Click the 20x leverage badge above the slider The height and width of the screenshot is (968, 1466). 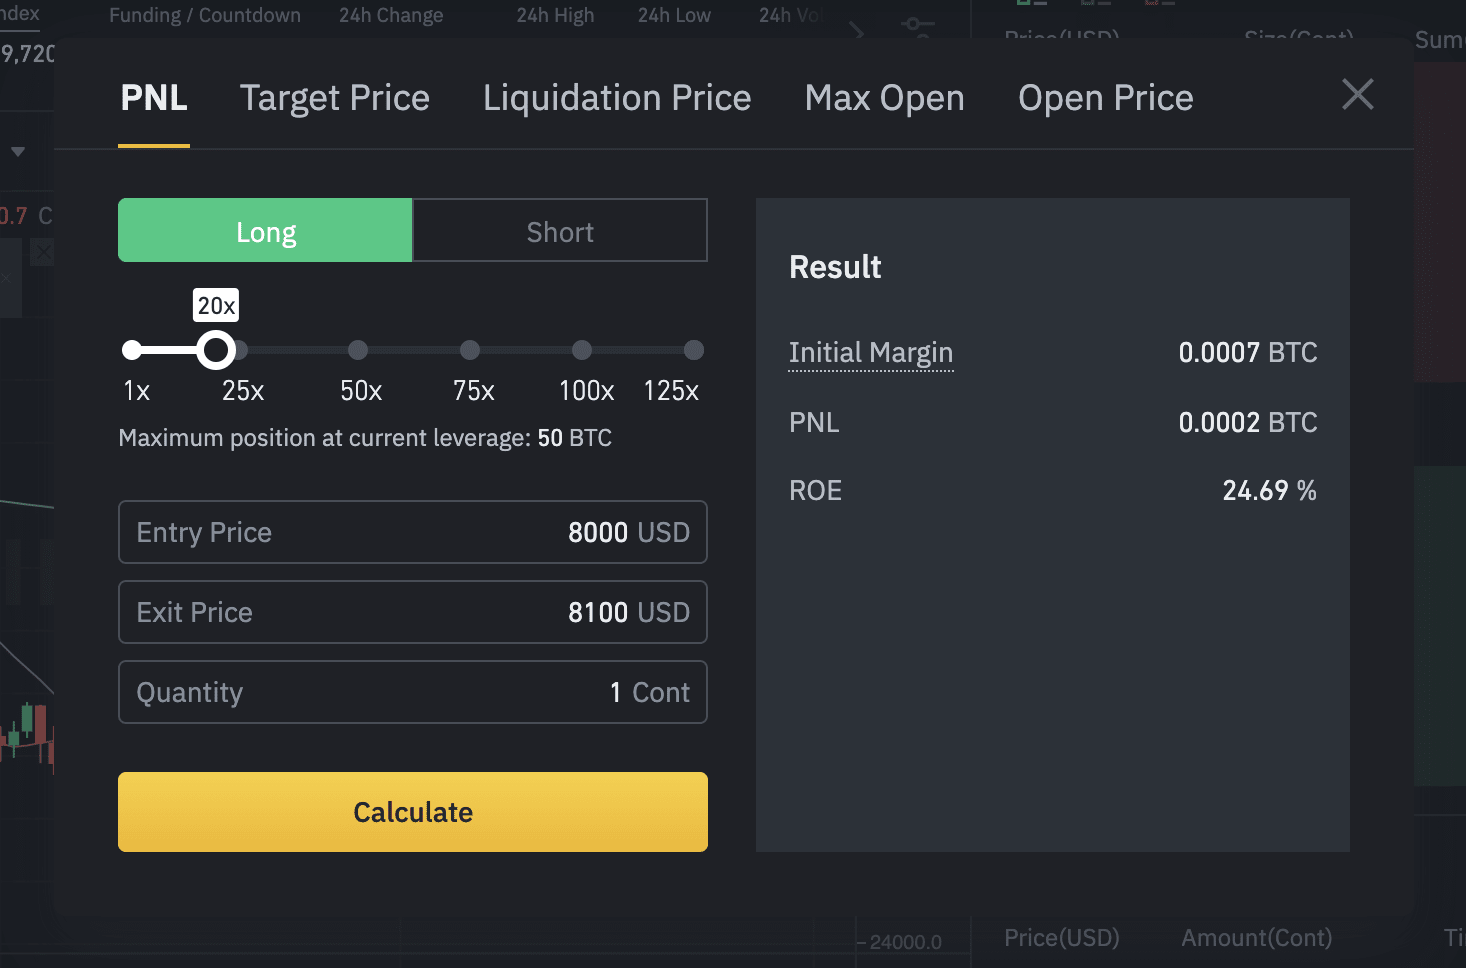click(214, 305)
